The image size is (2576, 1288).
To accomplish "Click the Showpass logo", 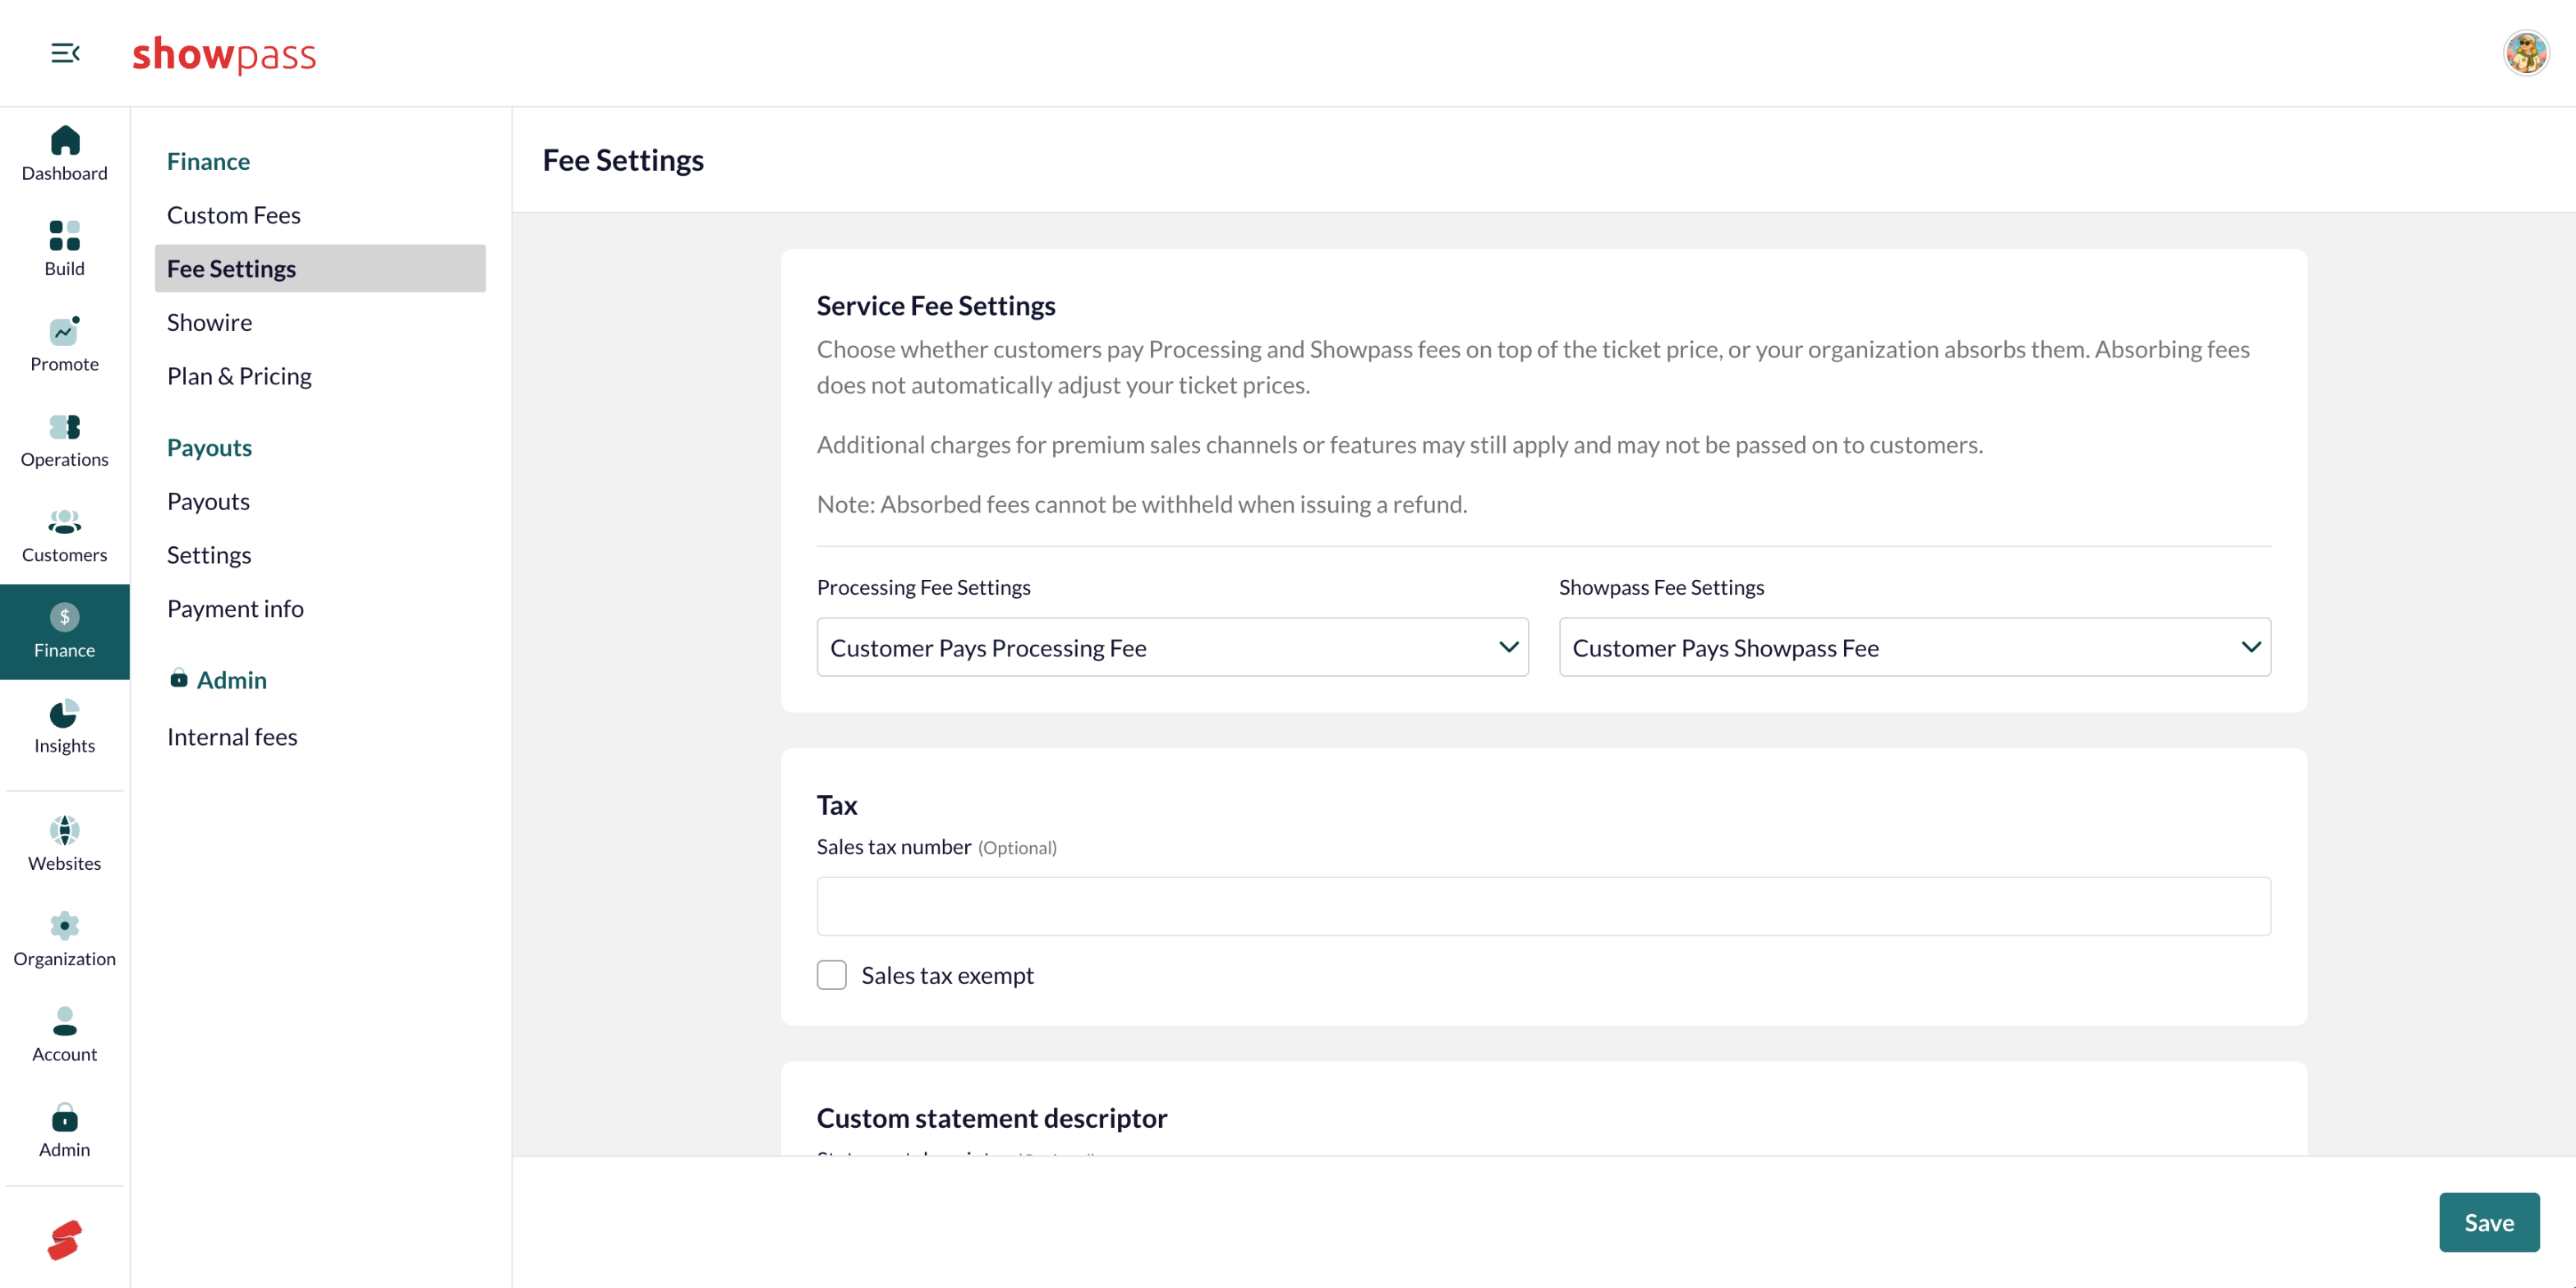I will (x=224, y=54).
